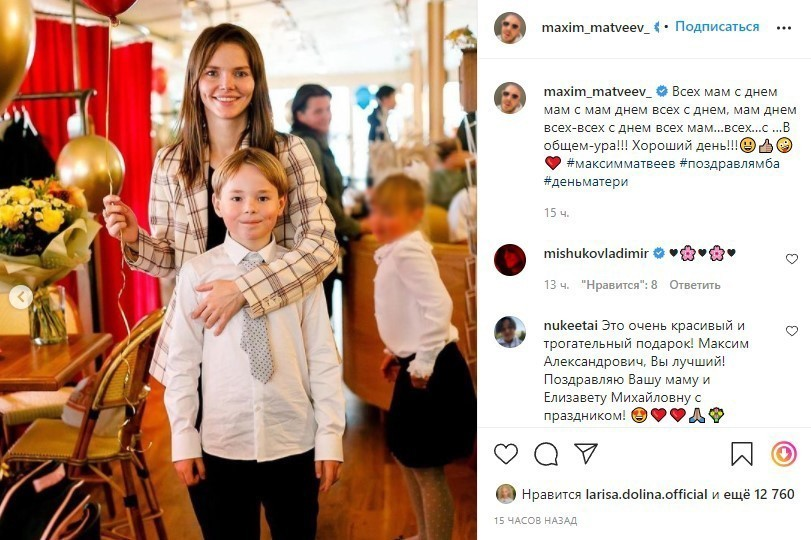Click Подписаться to follow the account
811x540 pixels.
(717, 26)
